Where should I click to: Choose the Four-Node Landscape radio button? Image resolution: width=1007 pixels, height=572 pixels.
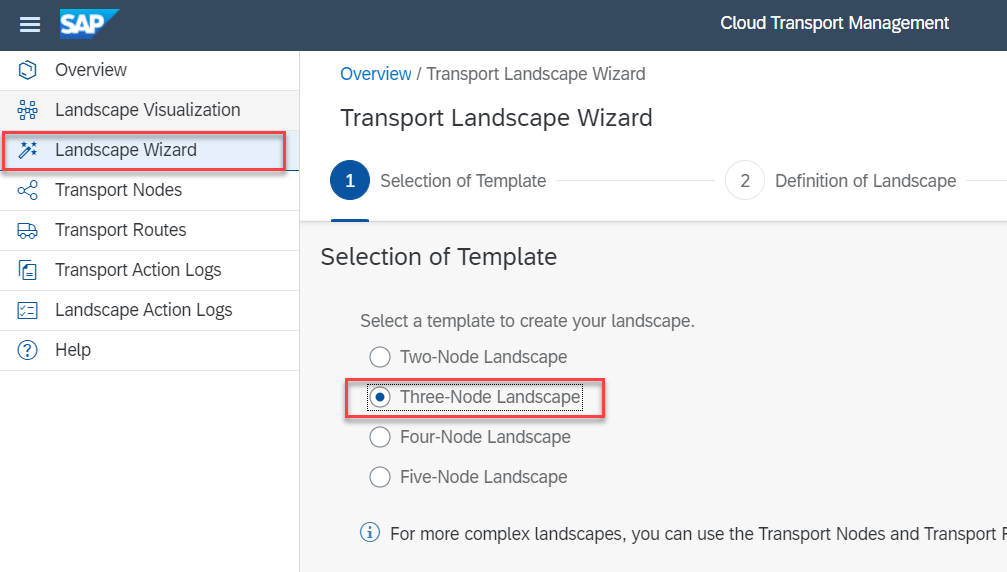click(x=380, y=437)
